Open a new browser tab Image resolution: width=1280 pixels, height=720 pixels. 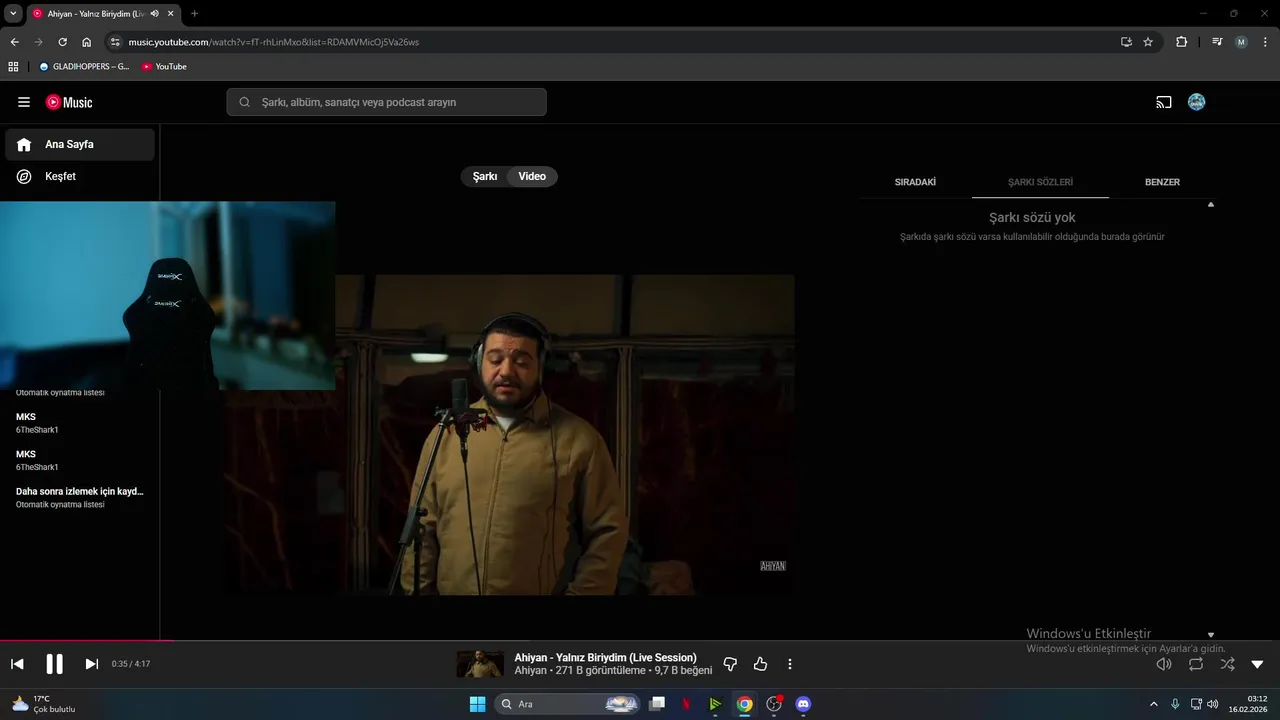(194, 14)
